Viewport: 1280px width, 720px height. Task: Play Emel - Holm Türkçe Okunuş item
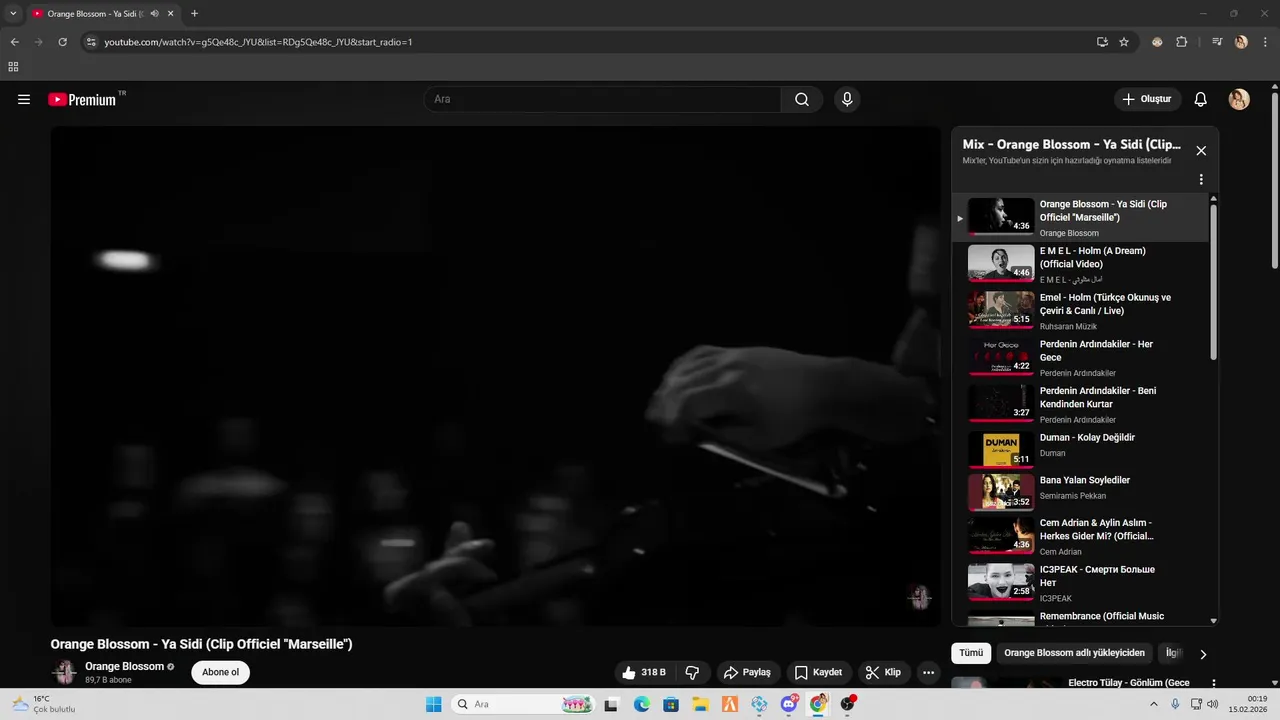point(1080,311)
